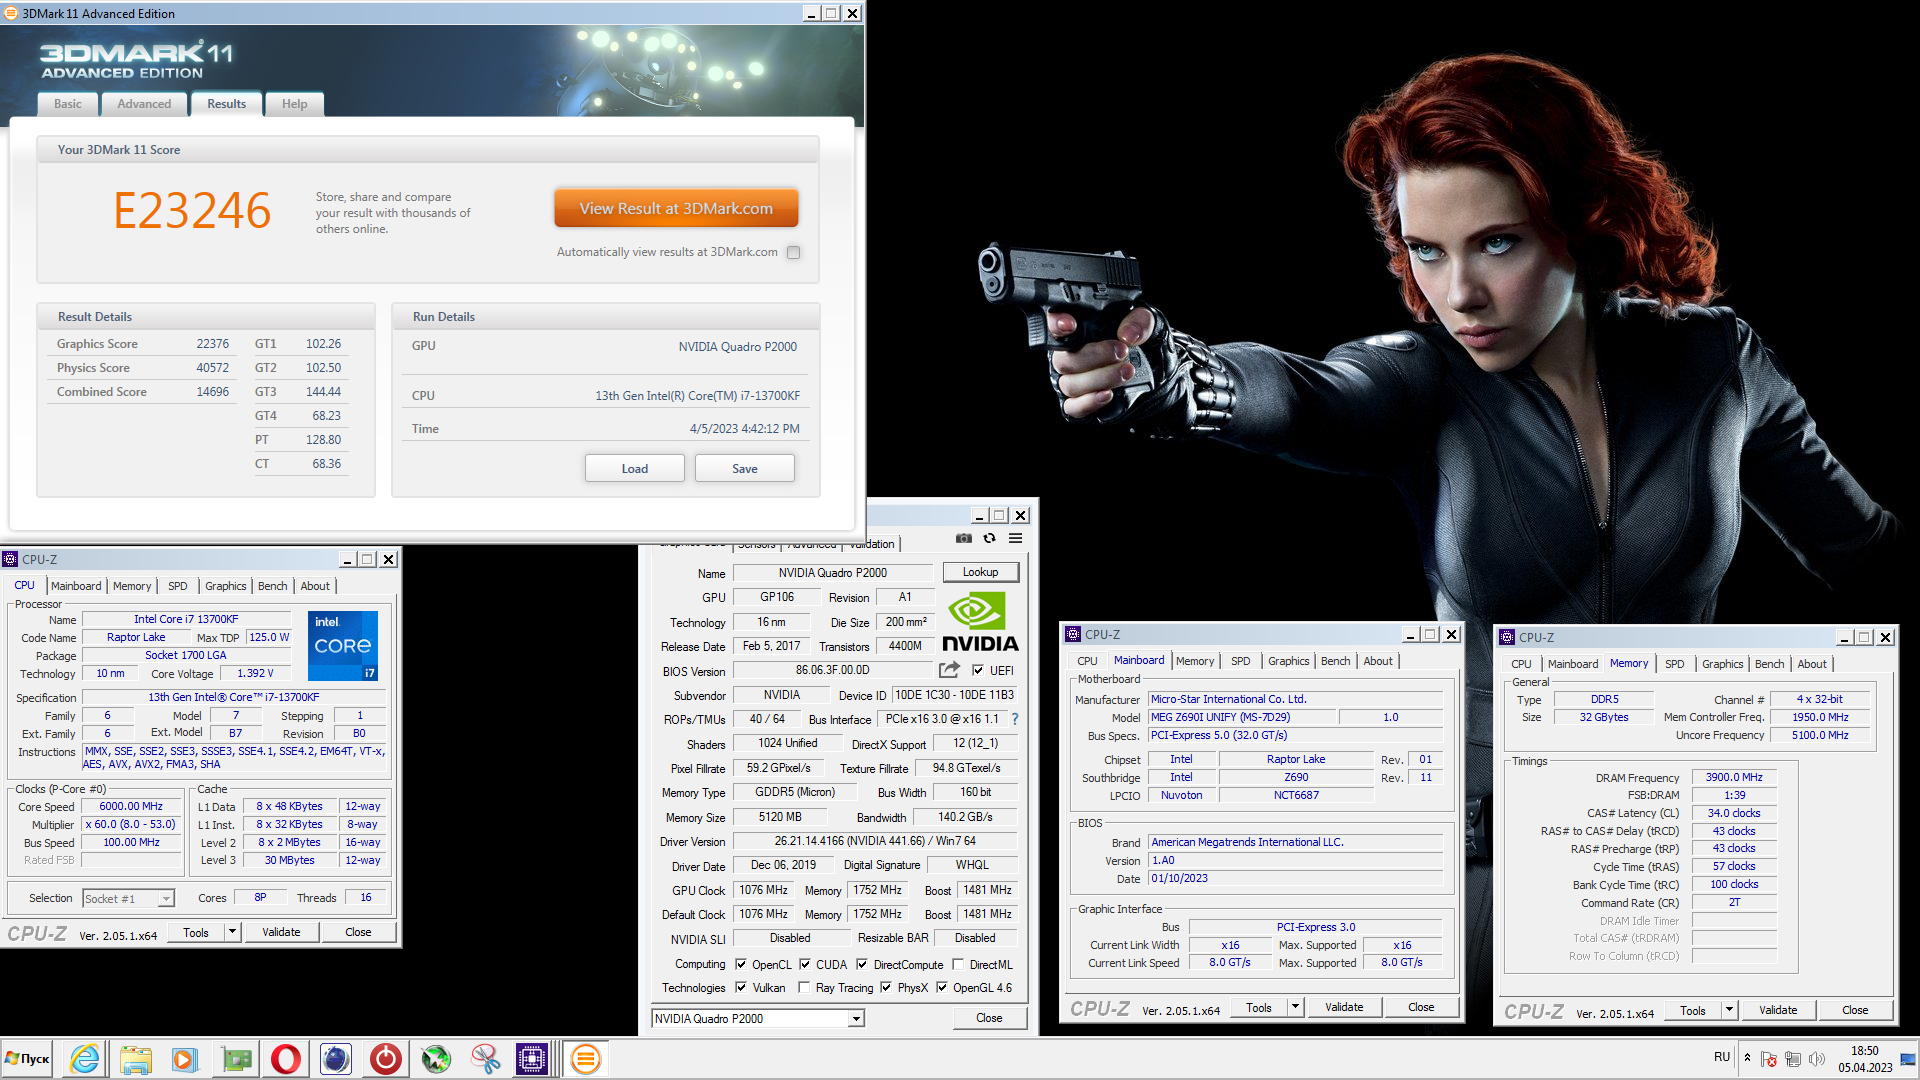Open the network tray icon

tap(1793, 1059)
